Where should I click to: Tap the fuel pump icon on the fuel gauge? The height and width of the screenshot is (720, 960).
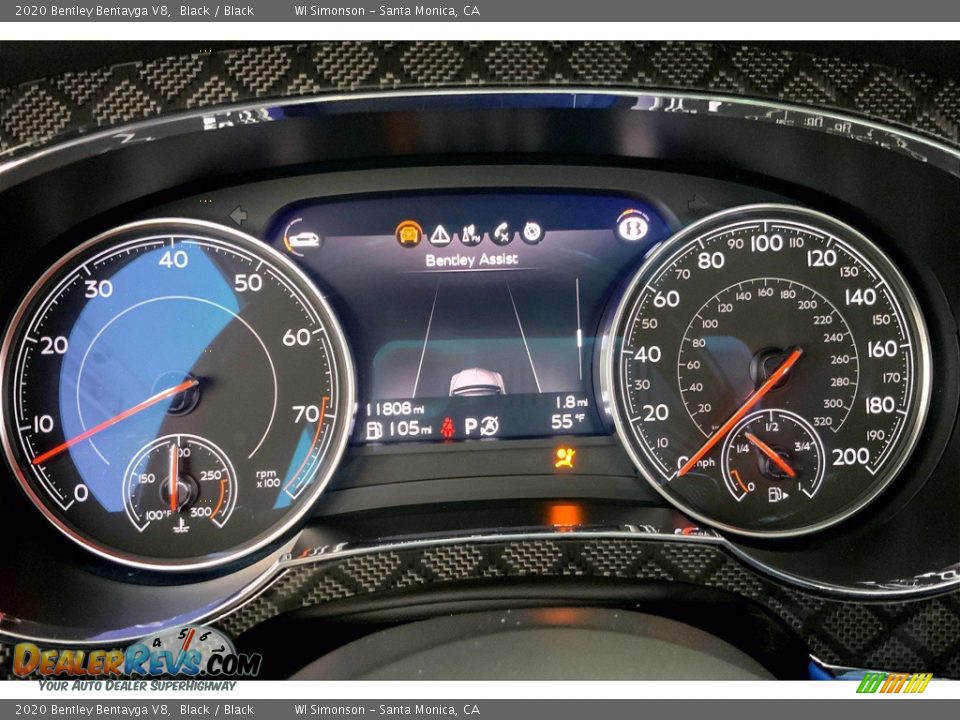coord(777,494)
